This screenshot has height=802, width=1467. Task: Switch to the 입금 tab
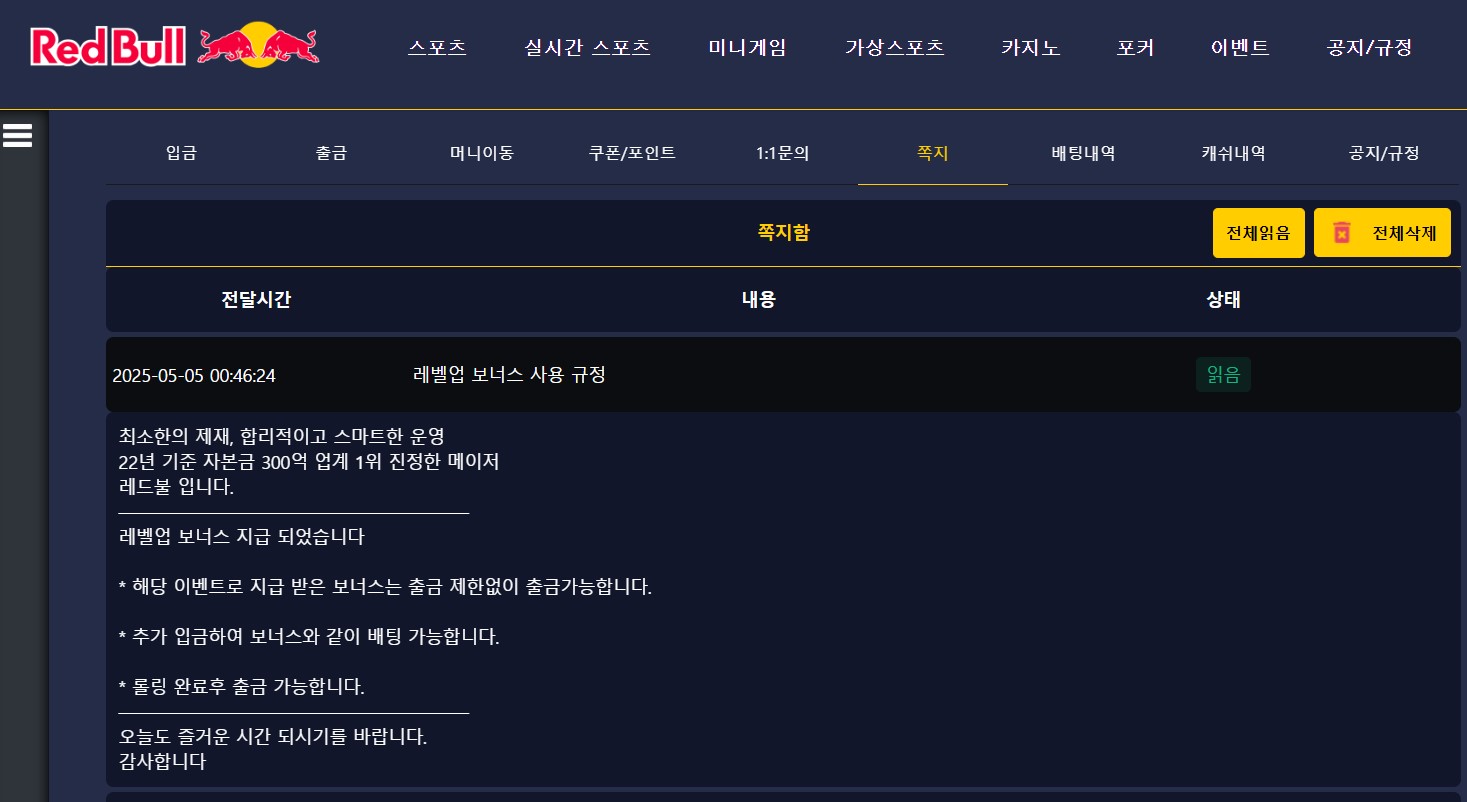click(181, 153)
